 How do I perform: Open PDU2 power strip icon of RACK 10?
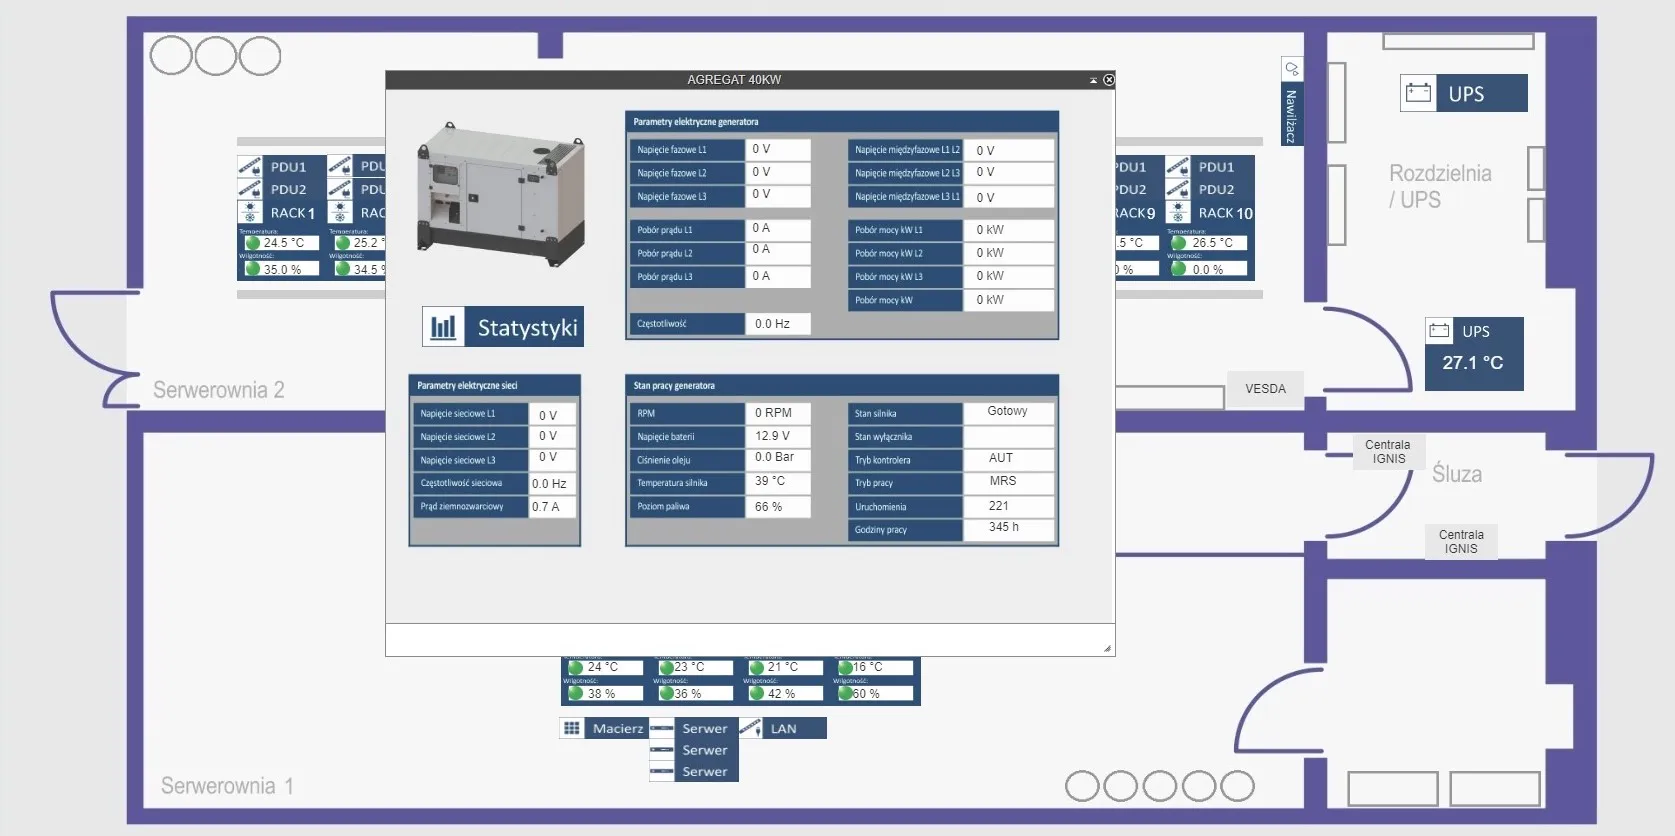1178,189
